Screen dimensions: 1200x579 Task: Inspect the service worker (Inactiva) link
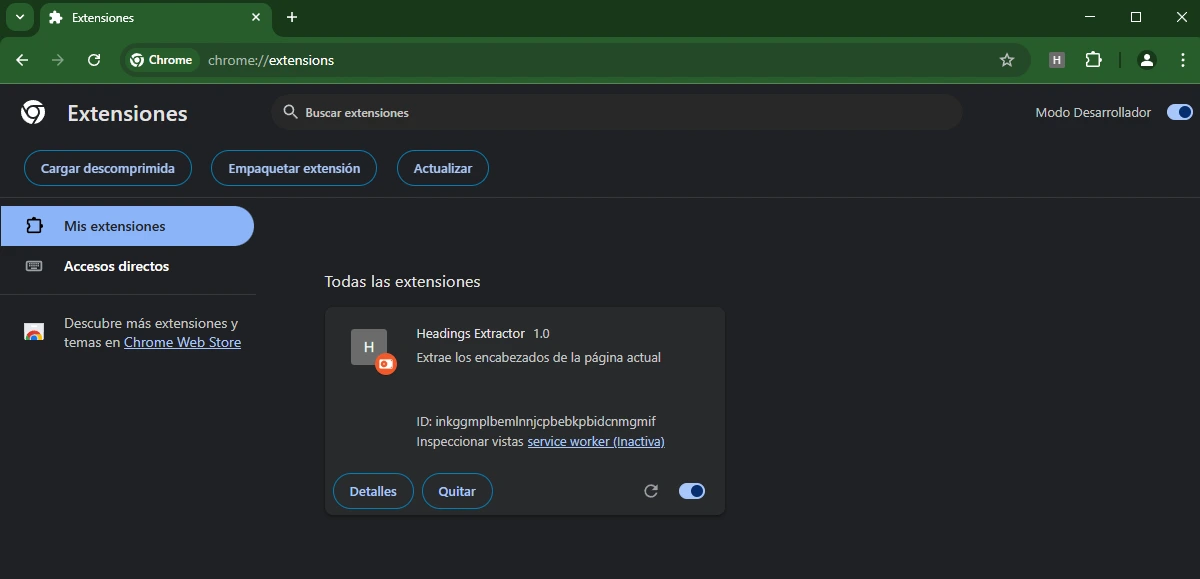596,441
